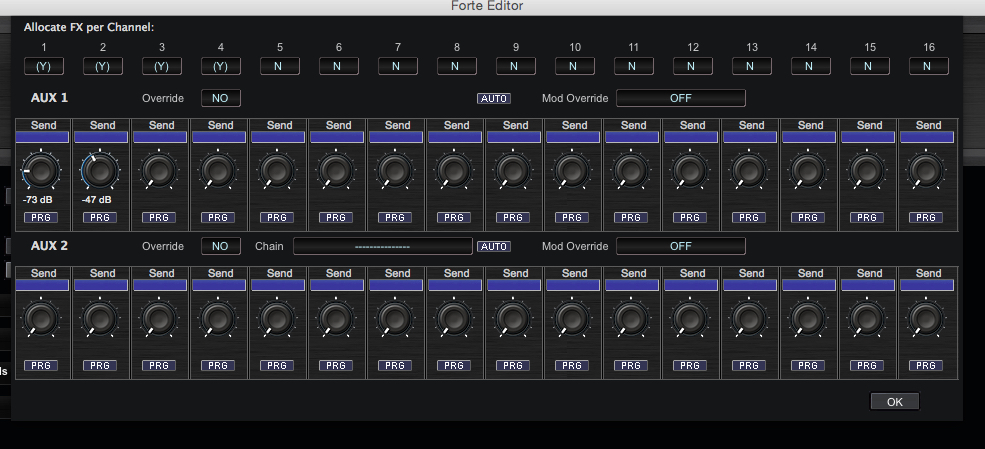Click the AUX 1 channel 13 blue send bar
The height and width of the screenshot is (449, 985).
(750, 137)
